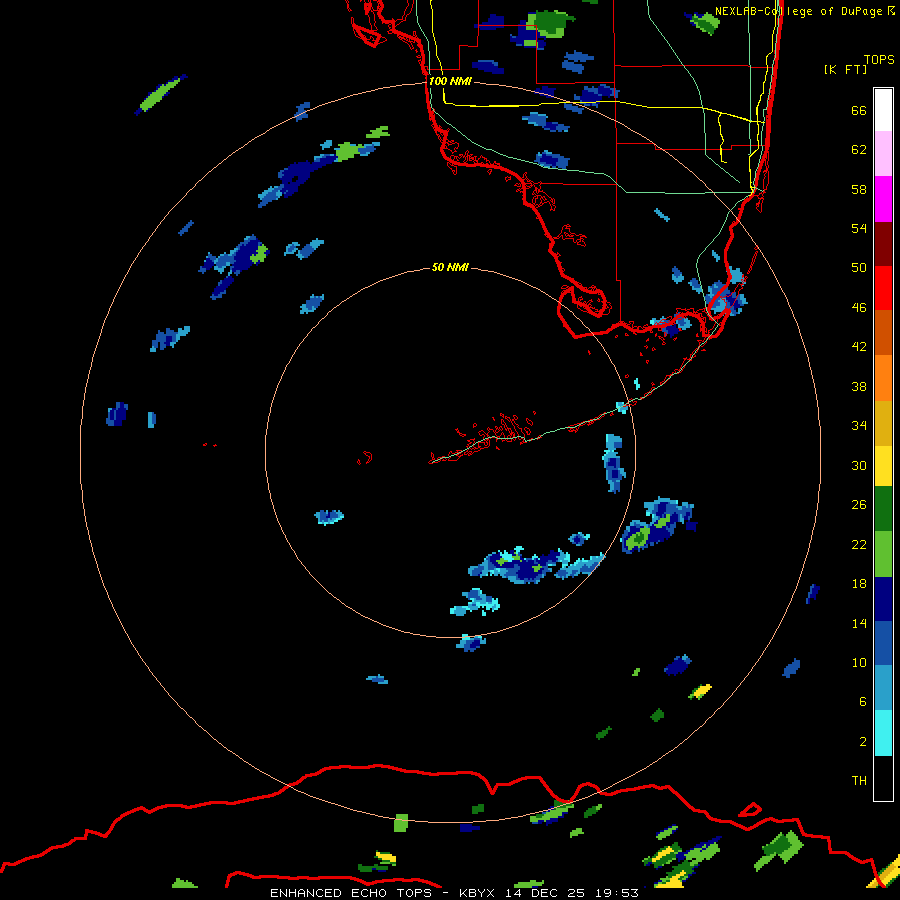Click the legend value '66'

(859, 110)
